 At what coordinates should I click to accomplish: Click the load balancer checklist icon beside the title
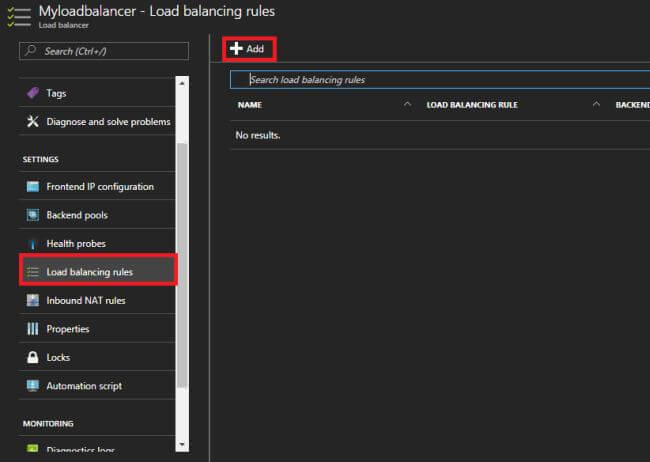(x=19, y=17)
